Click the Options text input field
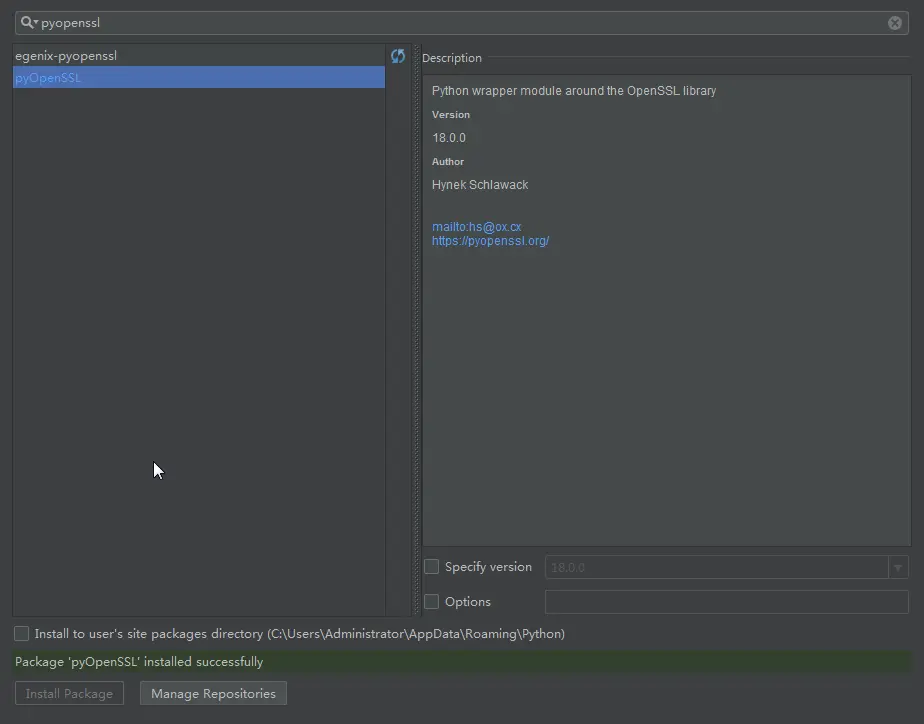Image resolution: width=924 pixels, height=724 pixels. 727,602
